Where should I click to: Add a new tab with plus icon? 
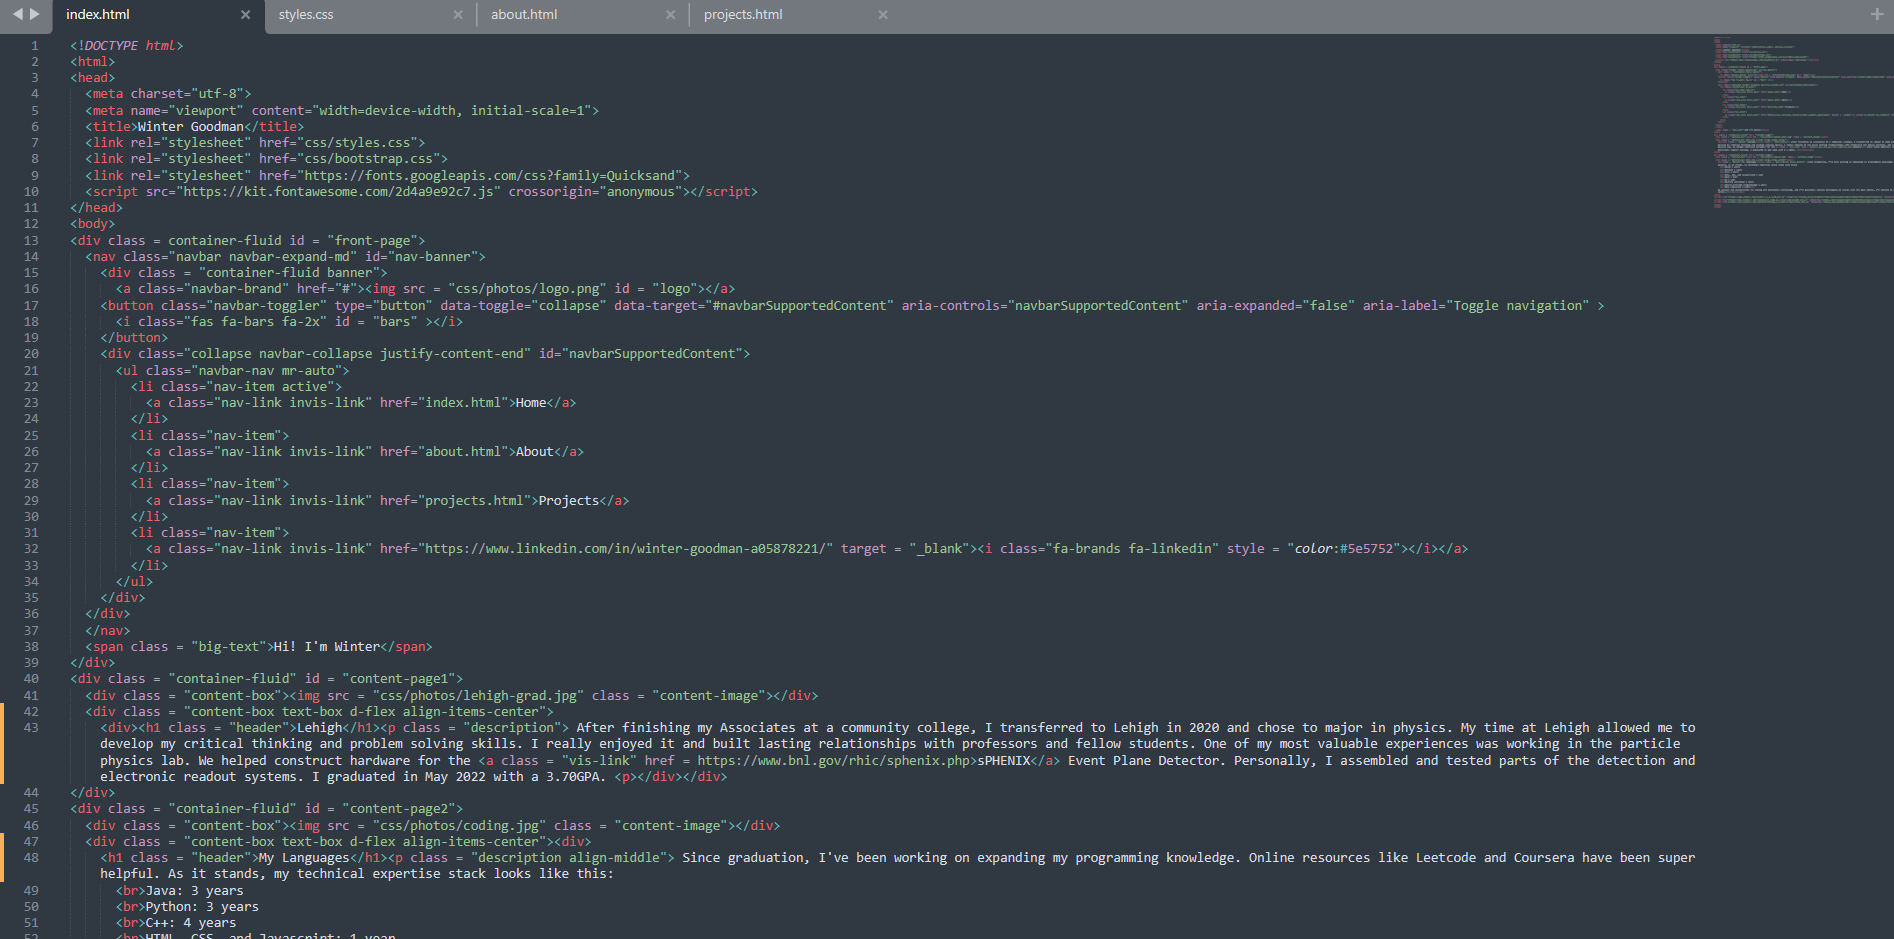pos(1877,14)
